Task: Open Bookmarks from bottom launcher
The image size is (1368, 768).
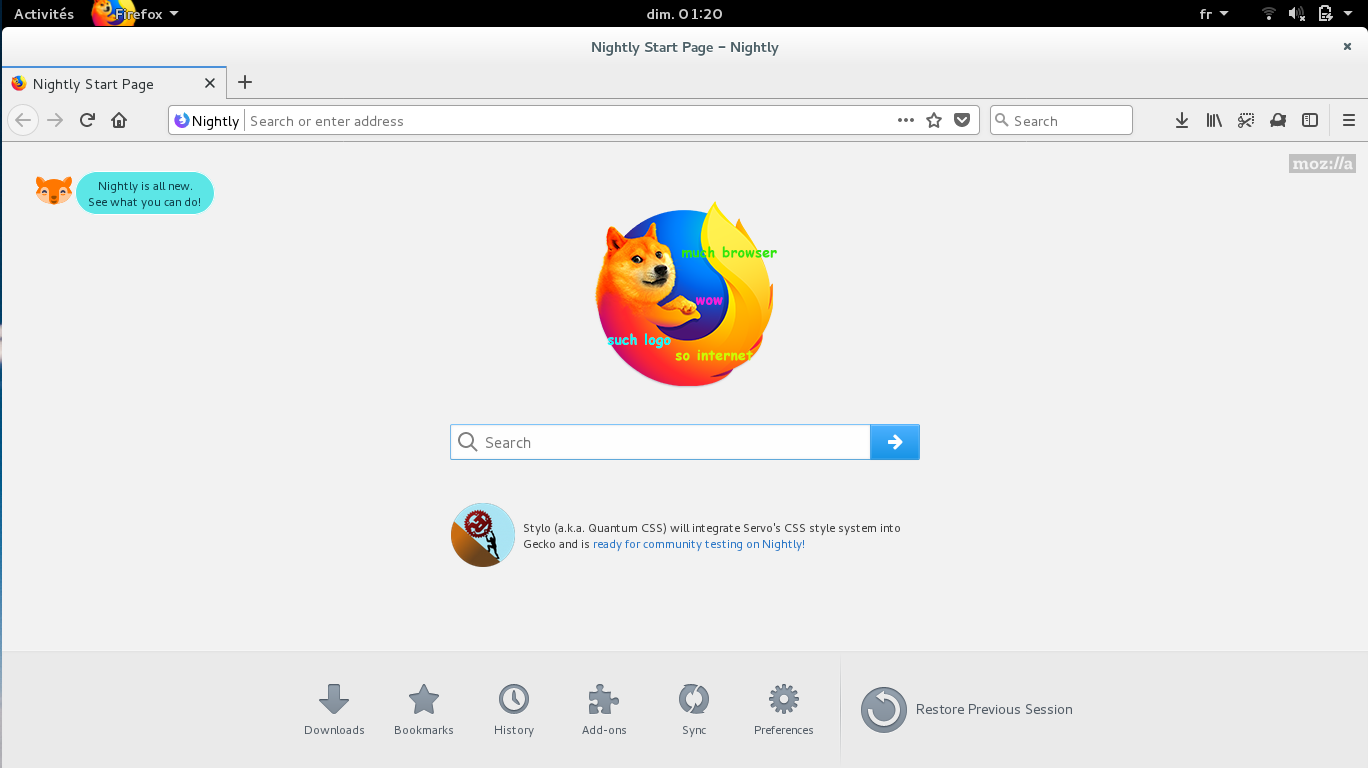Action: click(424, 710)
